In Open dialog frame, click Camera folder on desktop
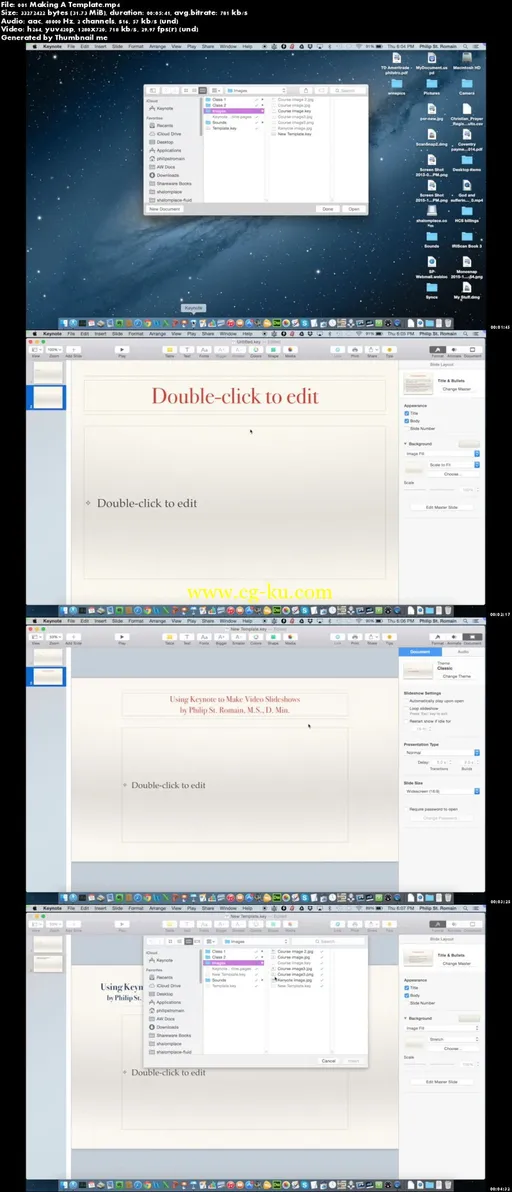Screen dimensions: 512x1192 [467, 86]
